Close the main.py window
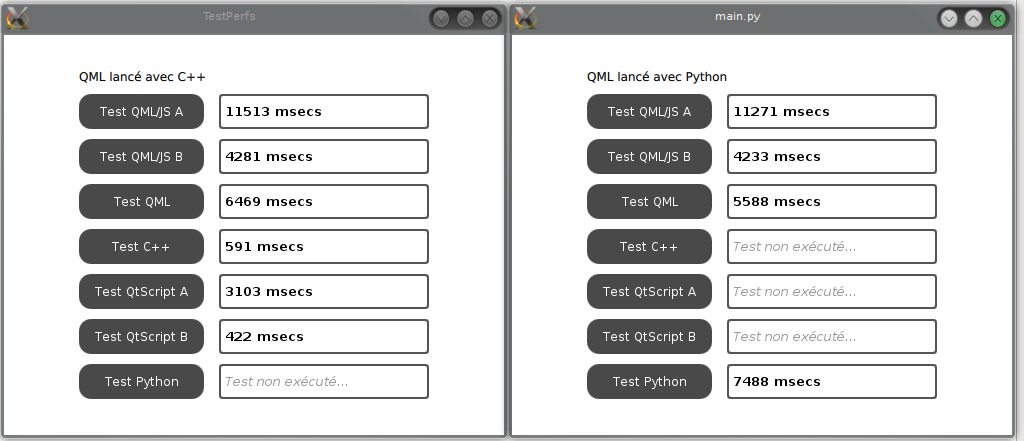Screen dimensions: 1024x441 click(997, 18)
